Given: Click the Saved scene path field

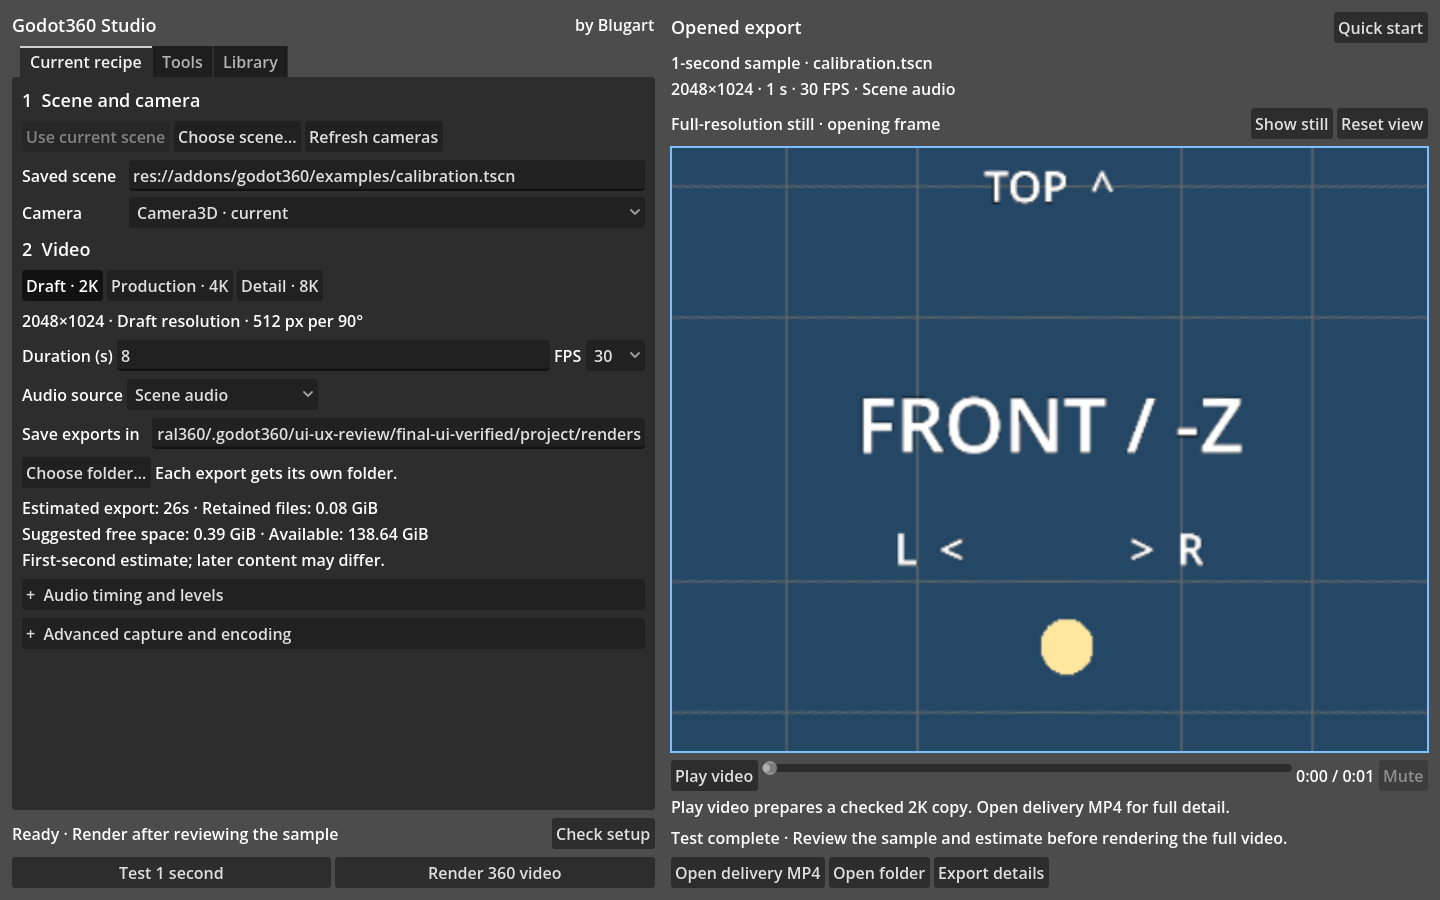Looking at the screenshot, I should coord(386,176).
